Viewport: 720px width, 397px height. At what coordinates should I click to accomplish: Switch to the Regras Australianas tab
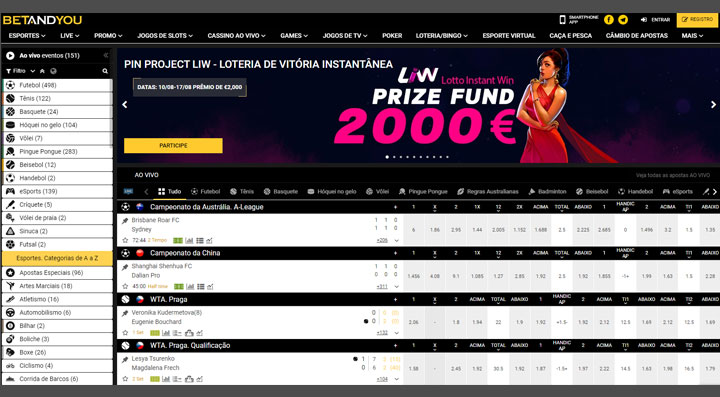[x=488, y=192]
